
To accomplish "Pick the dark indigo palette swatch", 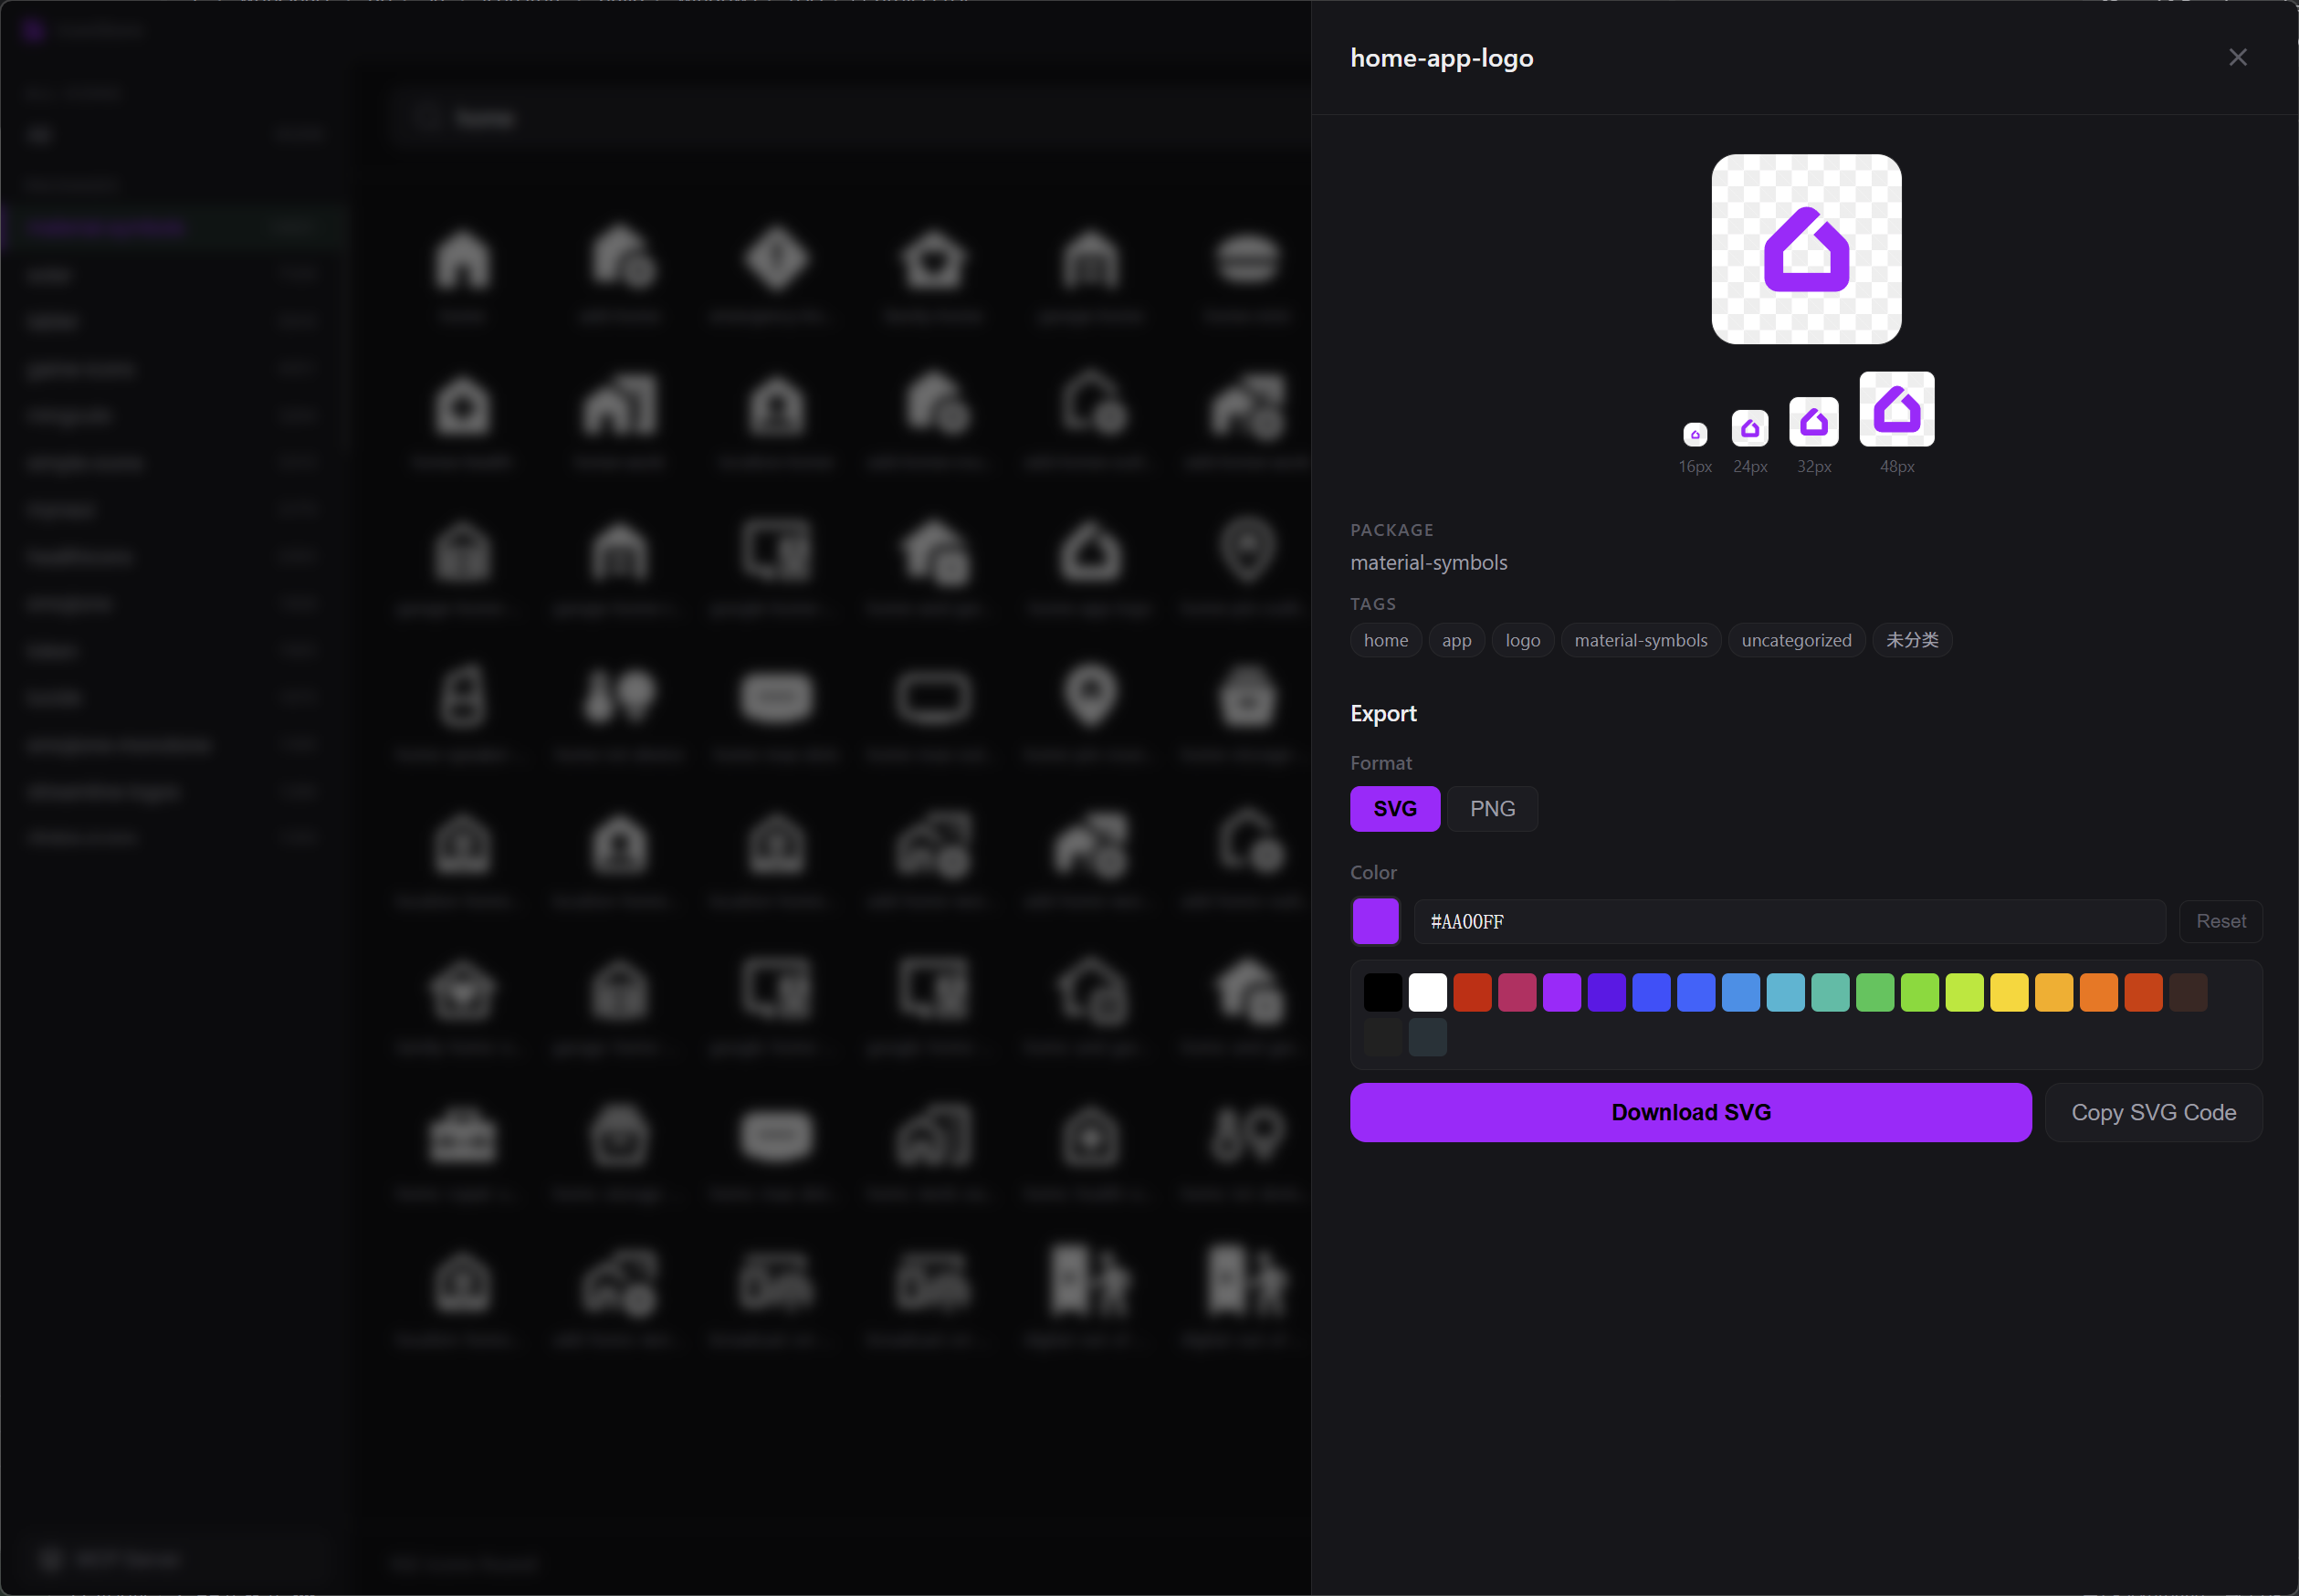I will (1606, 992).
